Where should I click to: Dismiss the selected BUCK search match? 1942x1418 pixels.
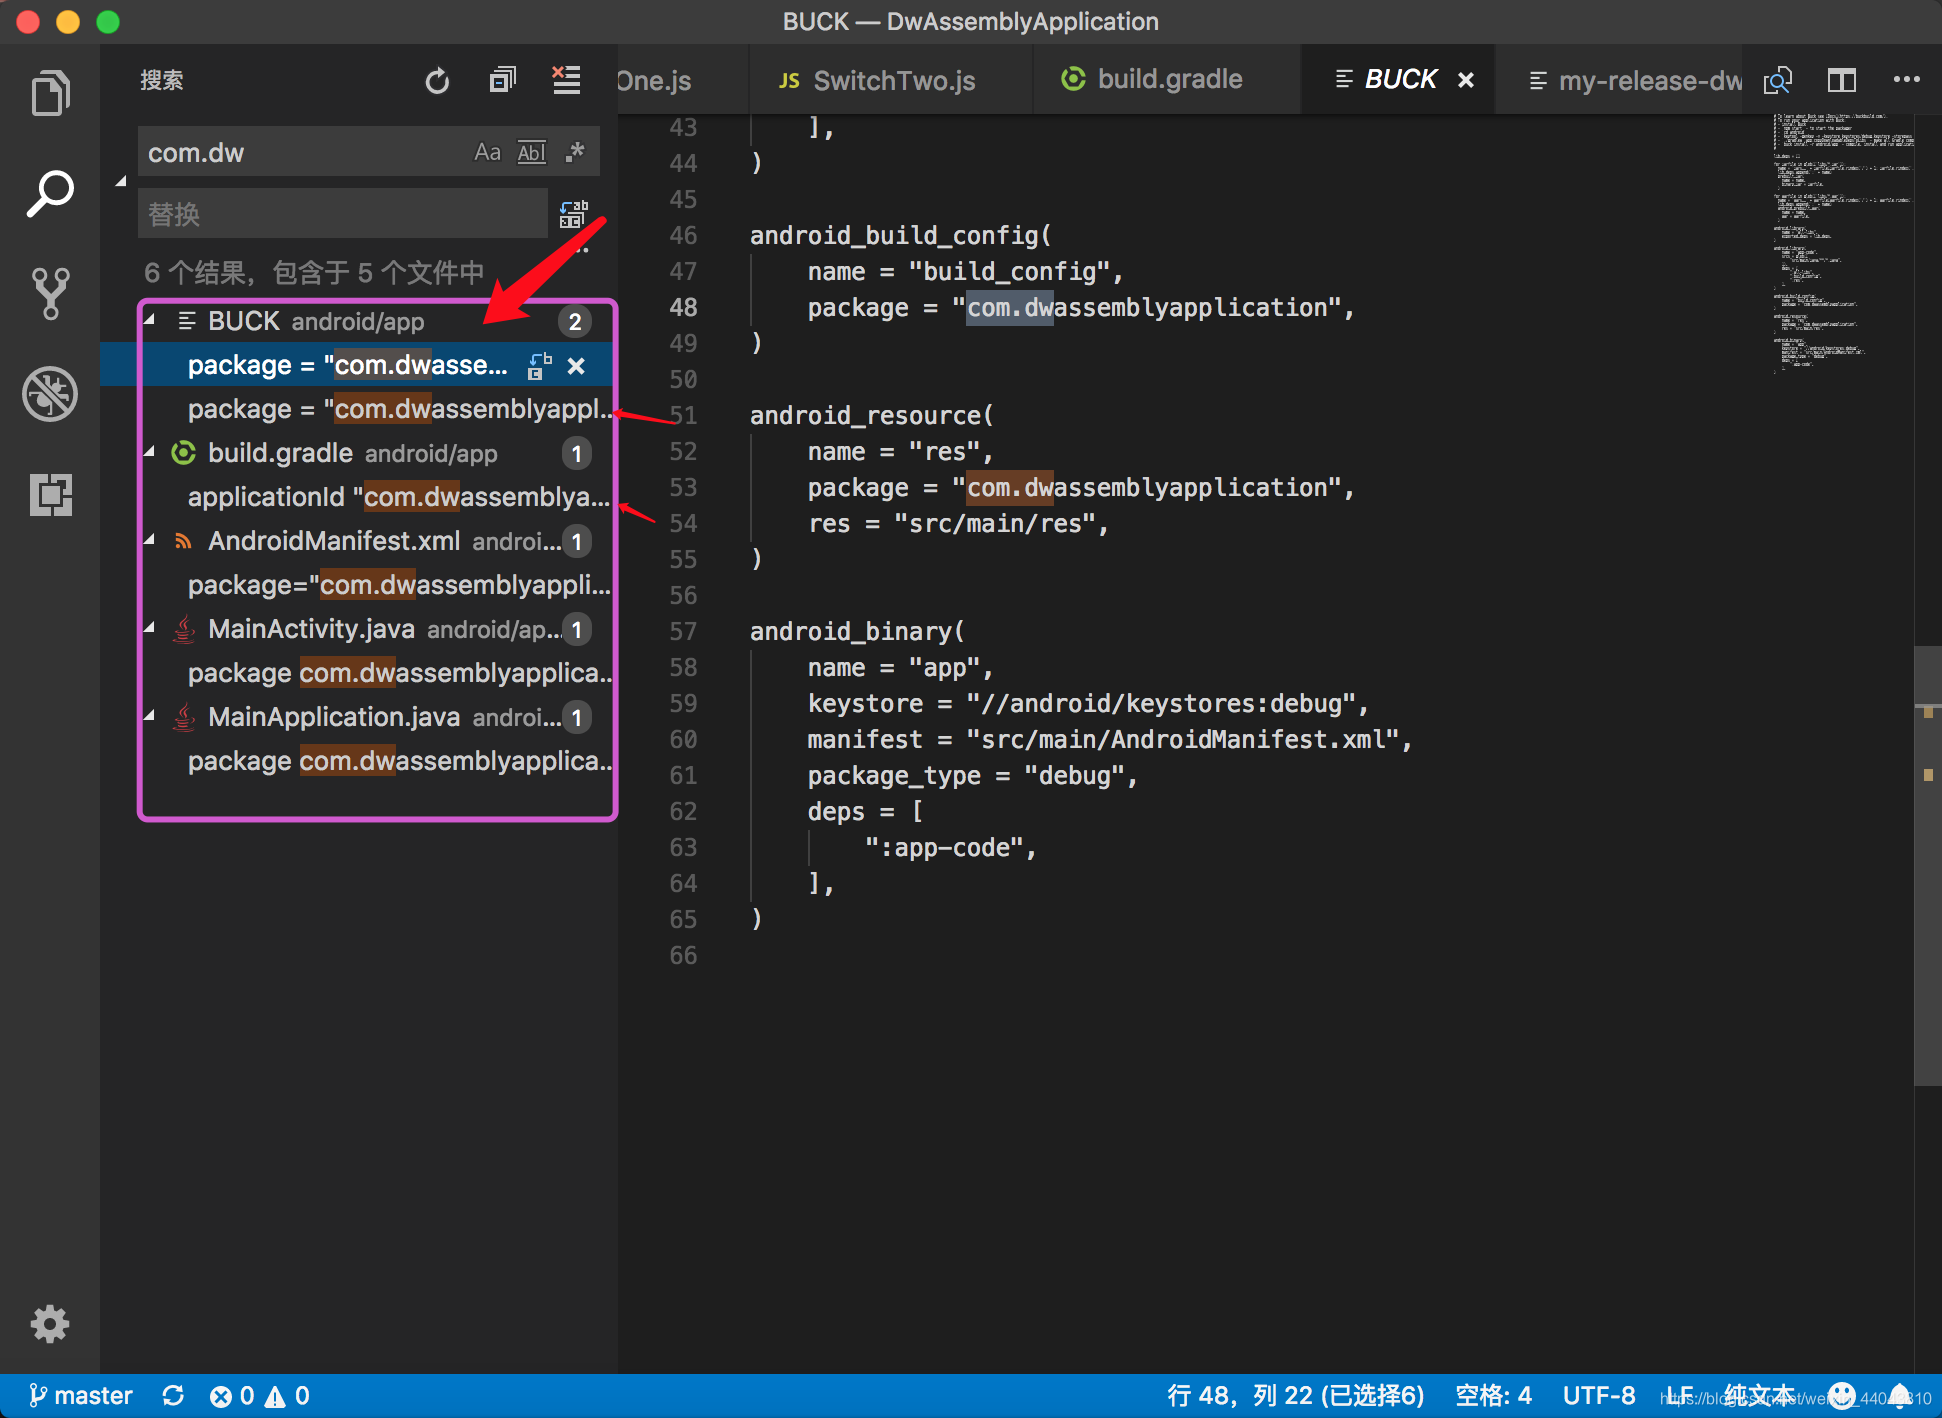tap(576, 366)
